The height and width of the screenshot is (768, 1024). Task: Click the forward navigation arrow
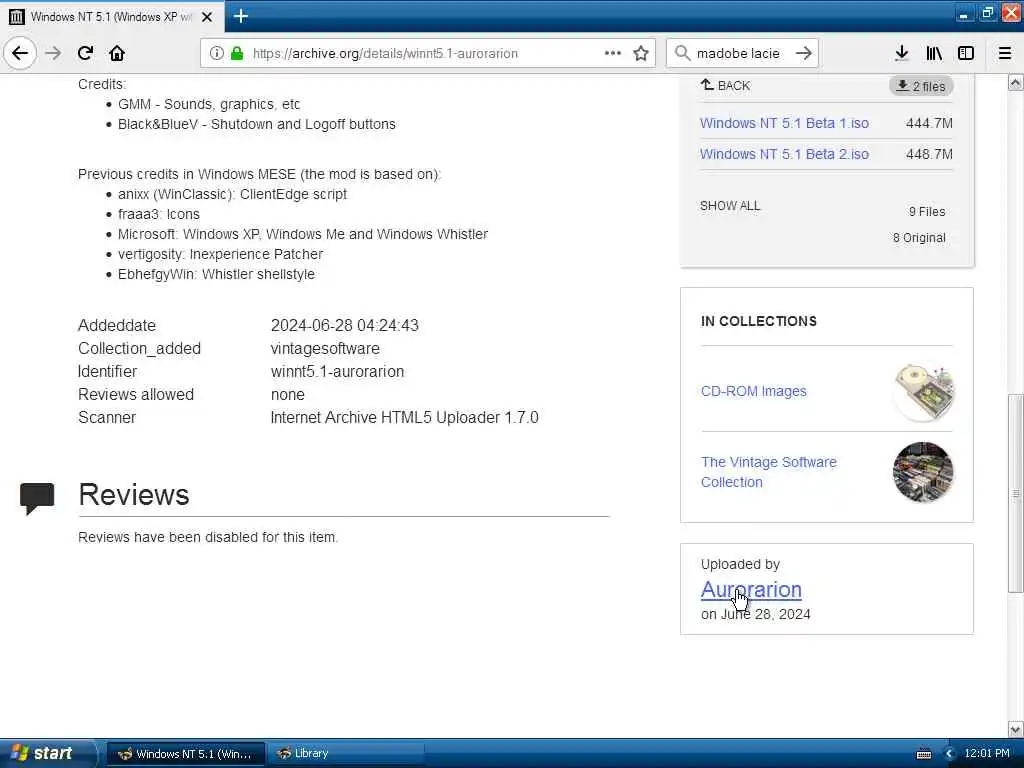tap(53, 53)
